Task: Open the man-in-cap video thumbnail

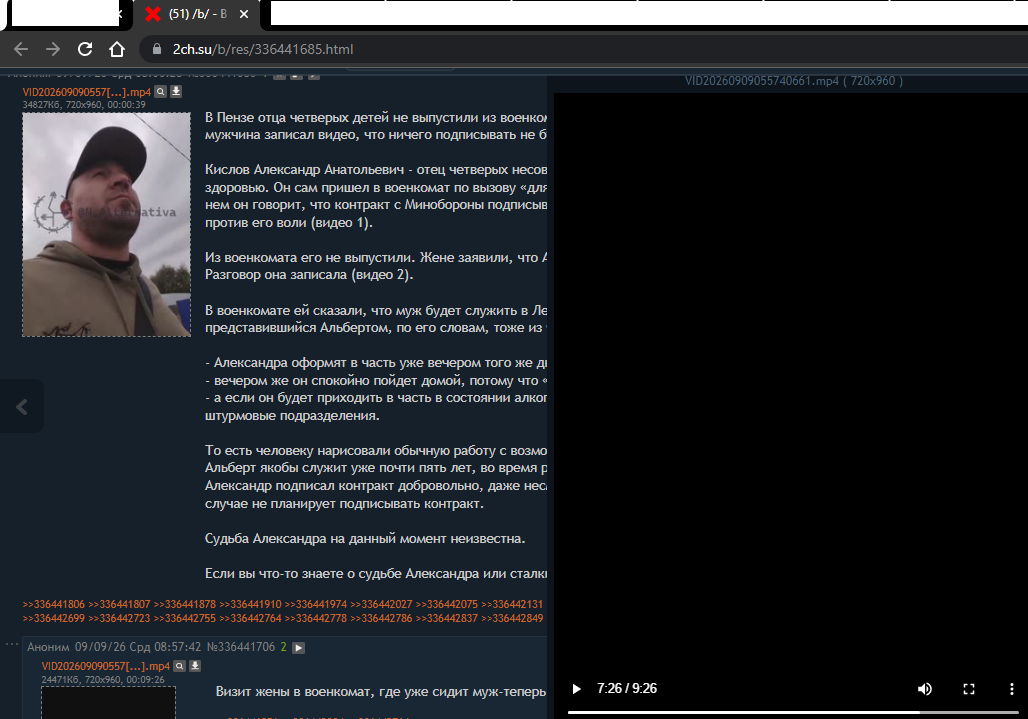Action: [x=106, y=225]
